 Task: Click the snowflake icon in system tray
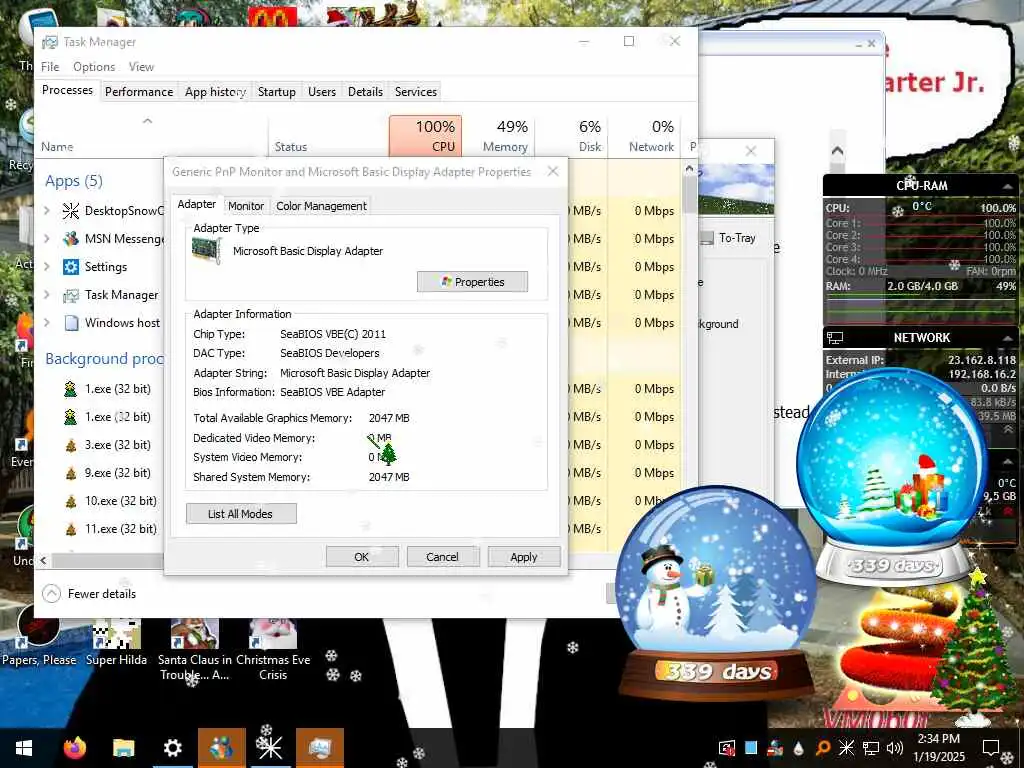click(846, 748)
